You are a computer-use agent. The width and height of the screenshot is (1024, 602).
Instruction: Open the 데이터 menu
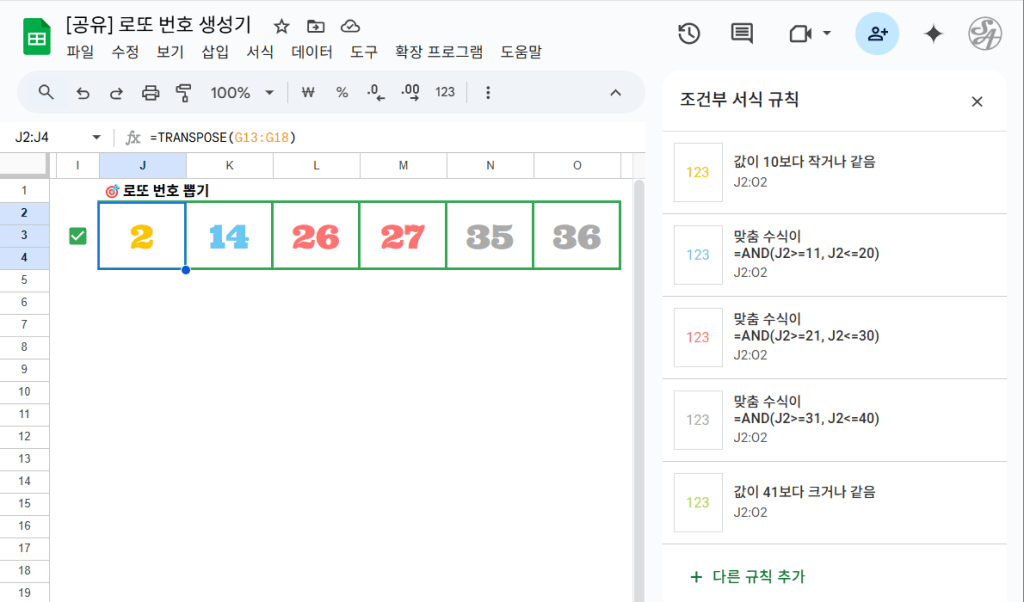coord(311,51)
